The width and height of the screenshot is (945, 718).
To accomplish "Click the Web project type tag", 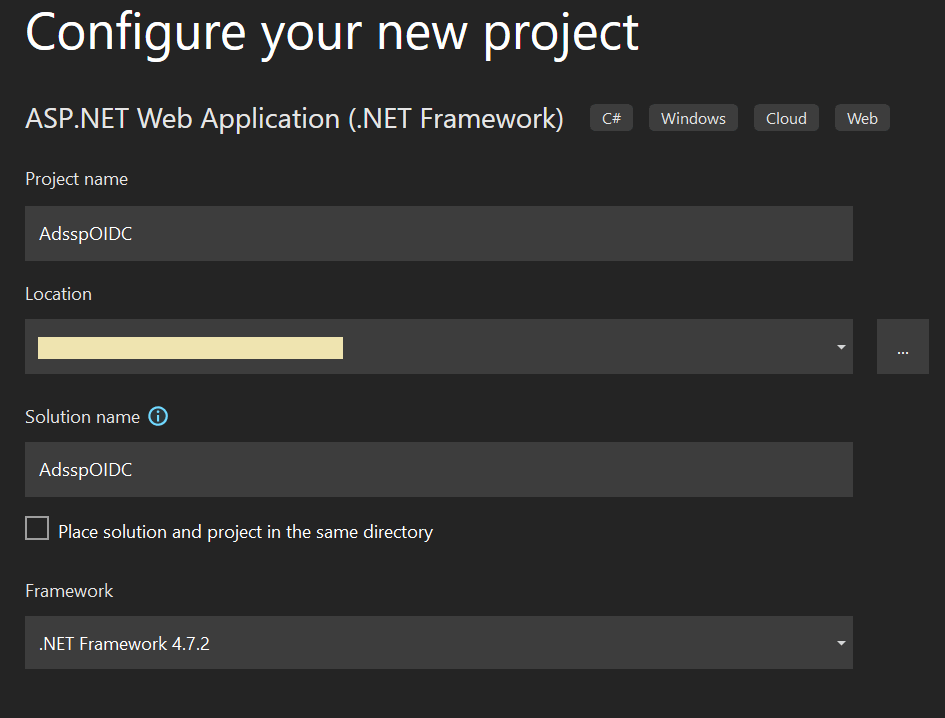I will [862, 118].
